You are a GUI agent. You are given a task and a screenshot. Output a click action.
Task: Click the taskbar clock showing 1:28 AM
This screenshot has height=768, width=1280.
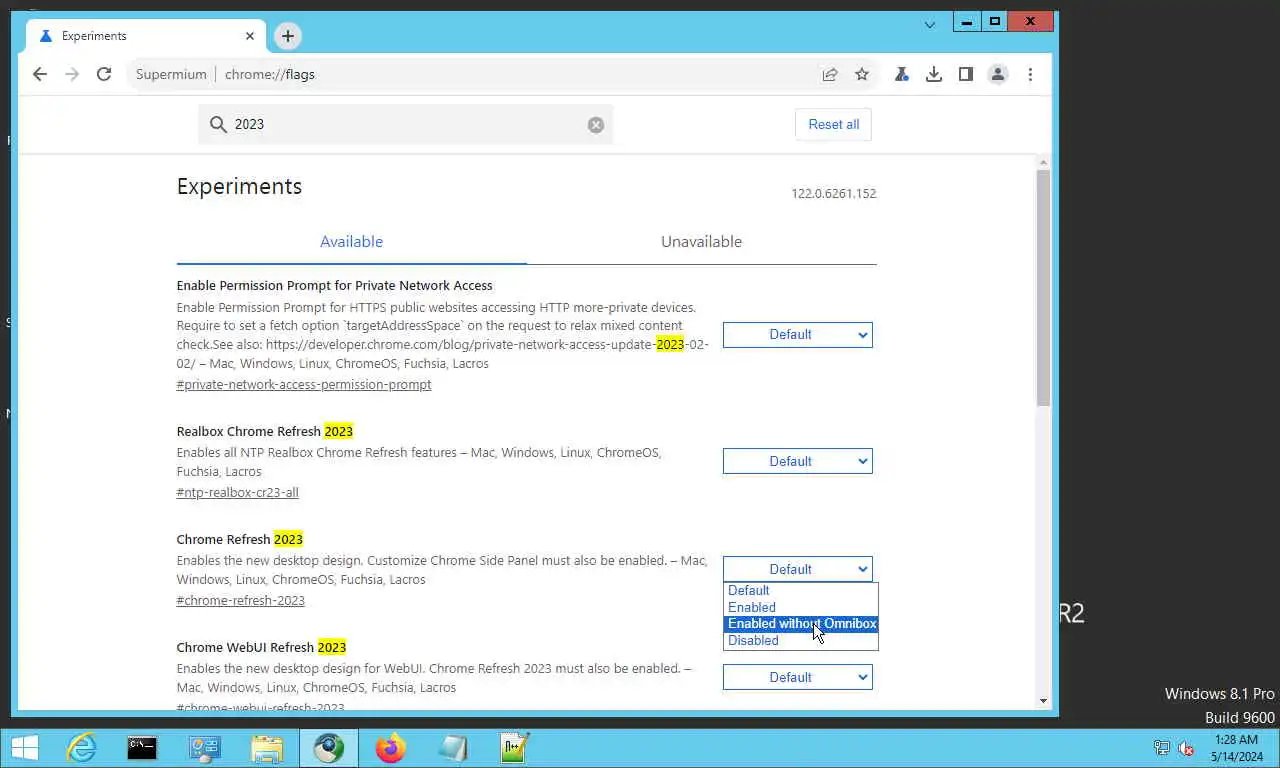coord(1236,748)
